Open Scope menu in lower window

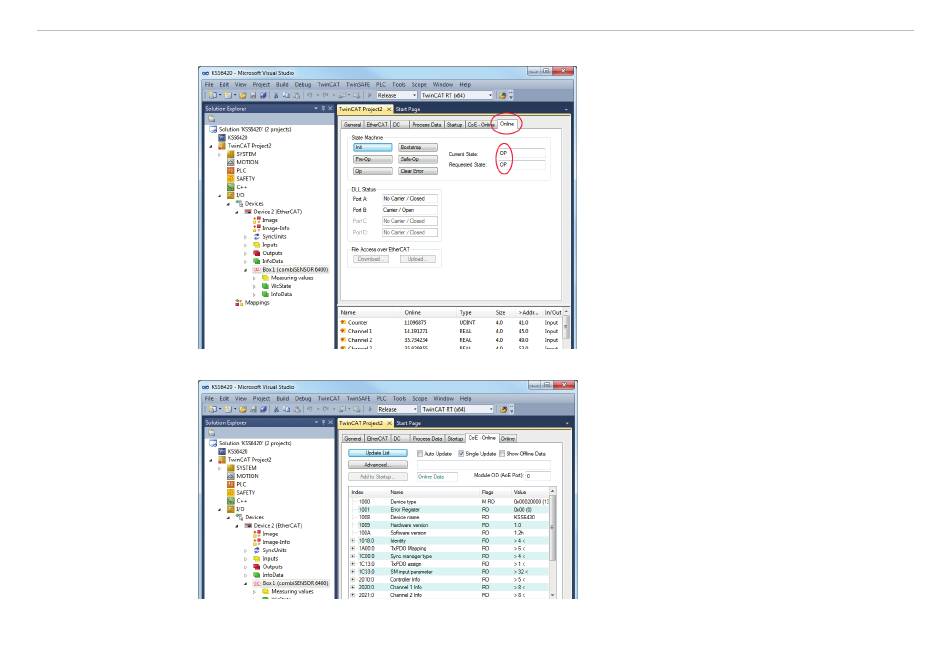coord(420,399)
